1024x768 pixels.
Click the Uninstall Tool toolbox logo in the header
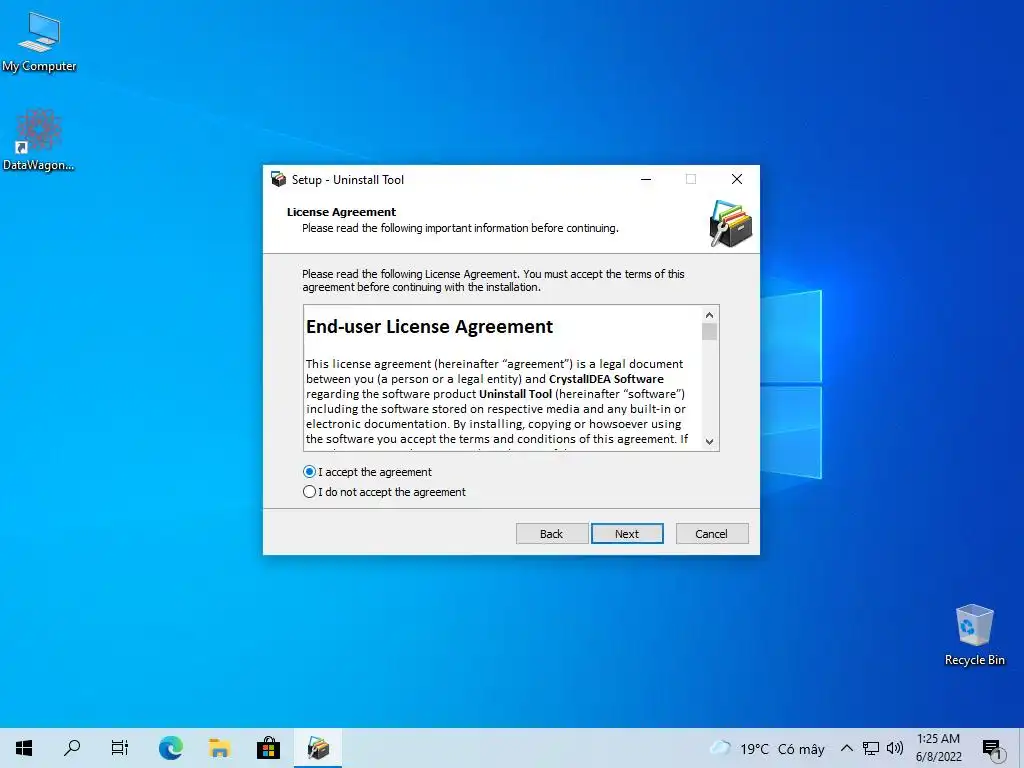730,224
